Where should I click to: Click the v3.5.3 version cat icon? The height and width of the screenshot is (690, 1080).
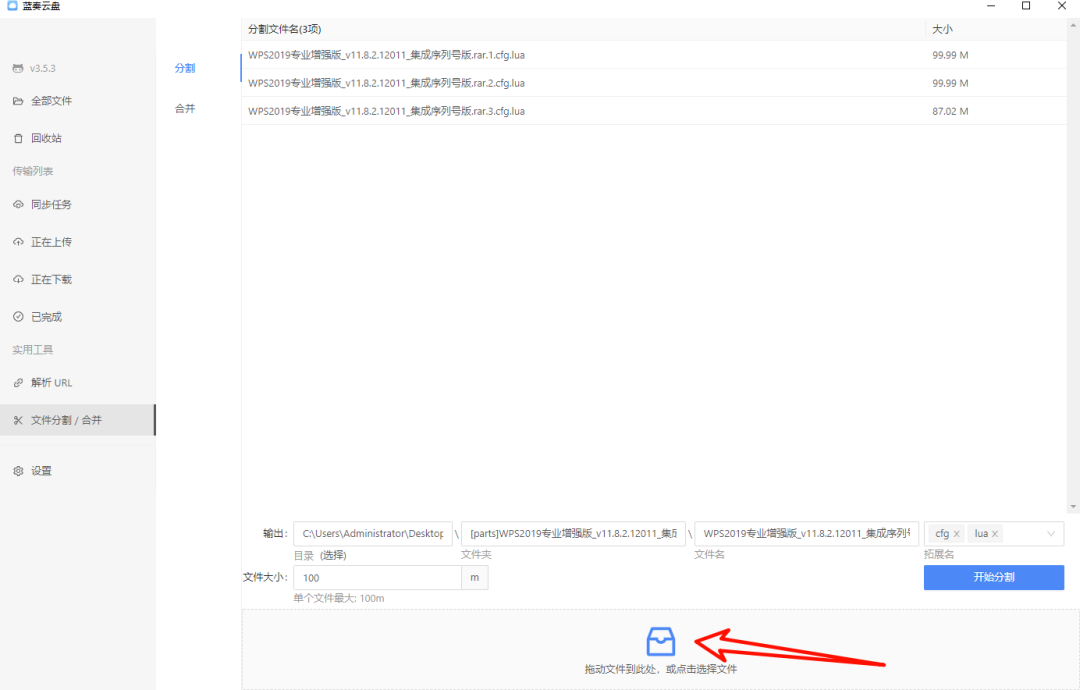pyautogui.click(x=18, y=68)
